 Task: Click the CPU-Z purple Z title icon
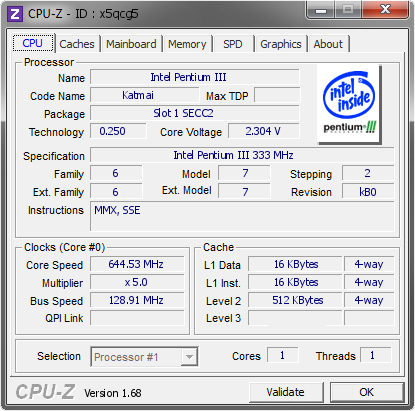(x=15, y=14)
